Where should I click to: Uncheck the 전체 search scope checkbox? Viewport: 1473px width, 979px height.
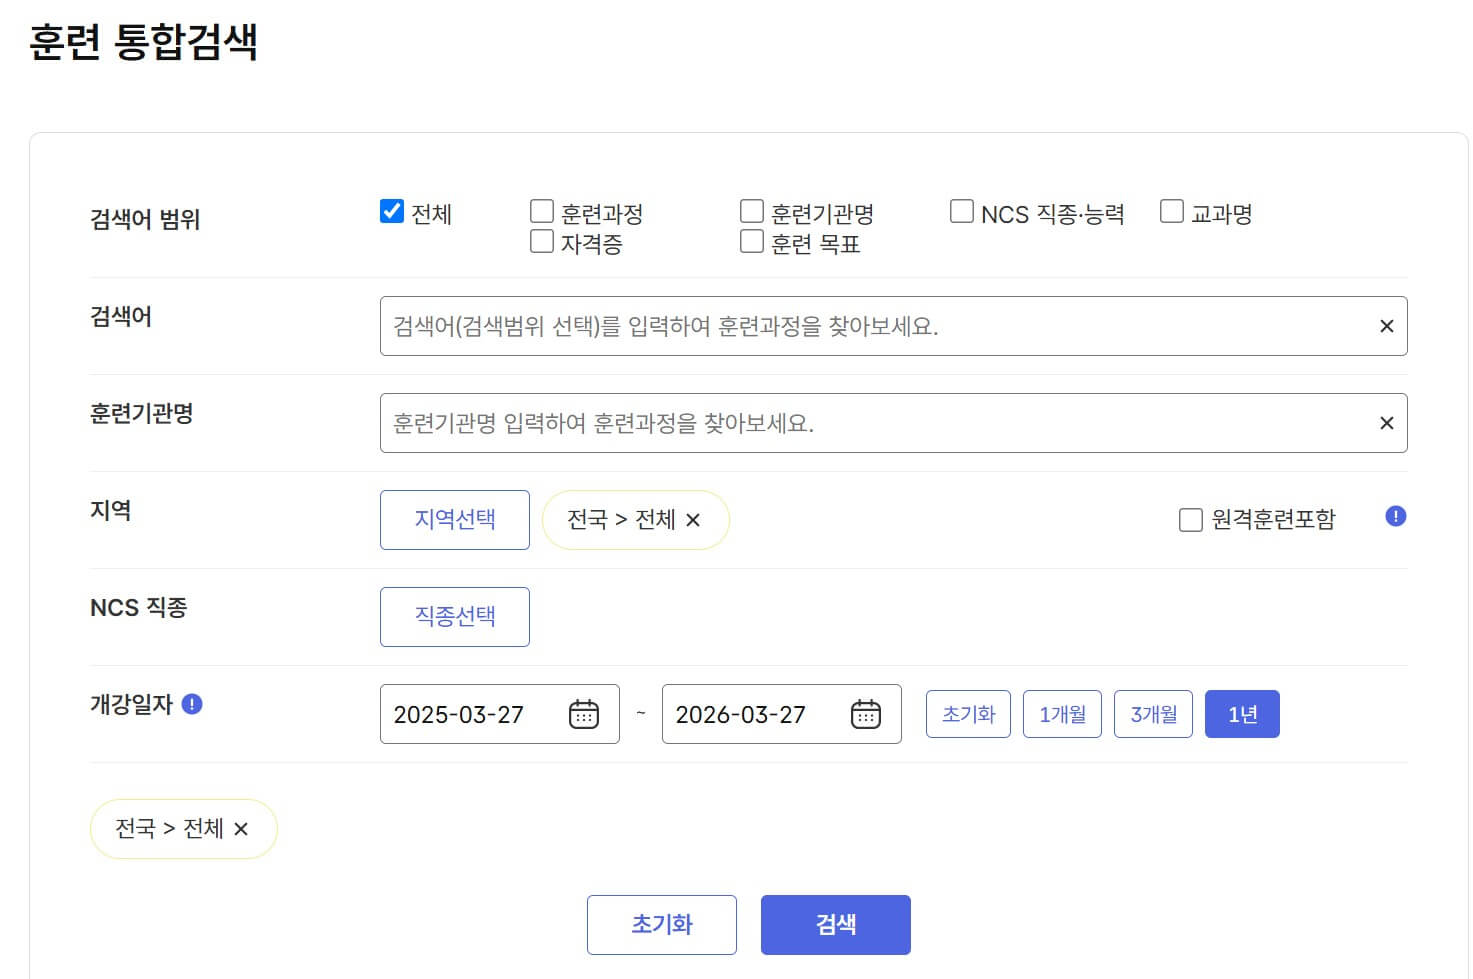click(x=390, y=210)
